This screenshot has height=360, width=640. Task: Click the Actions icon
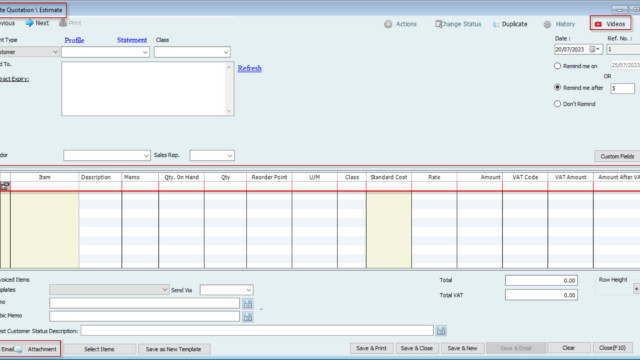tap(388, 24)
